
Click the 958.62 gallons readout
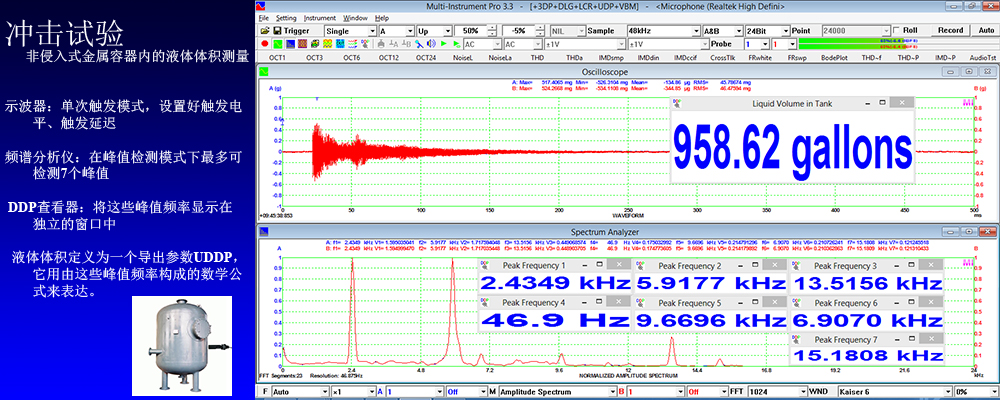793,148
